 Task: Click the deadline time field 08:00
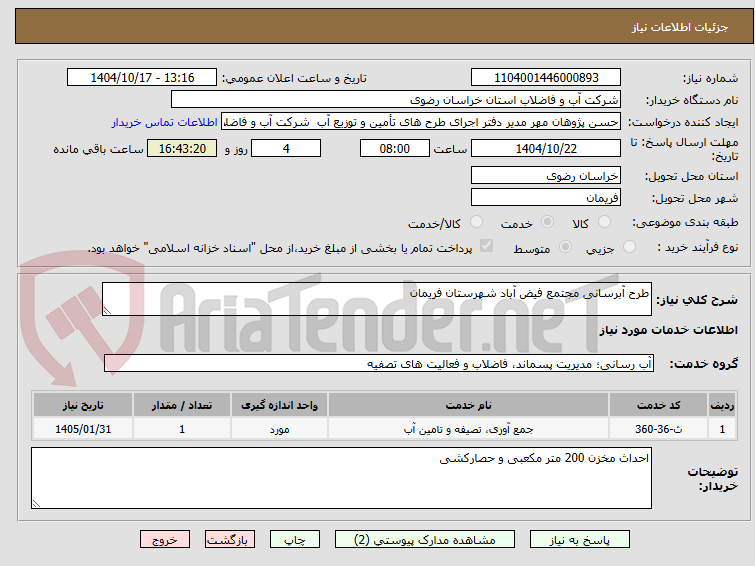pyautogui.click(x=395, y=148)
